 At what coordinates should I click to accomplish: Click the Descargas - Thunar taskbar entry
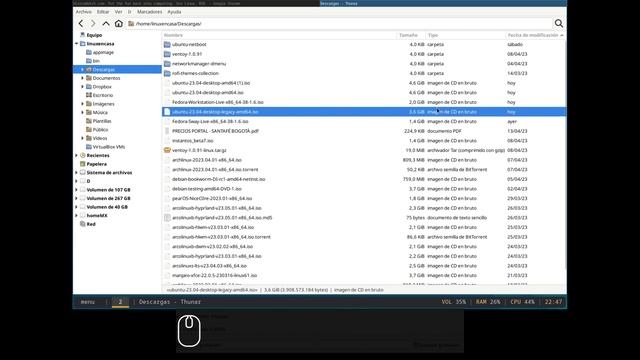point(170,302)
